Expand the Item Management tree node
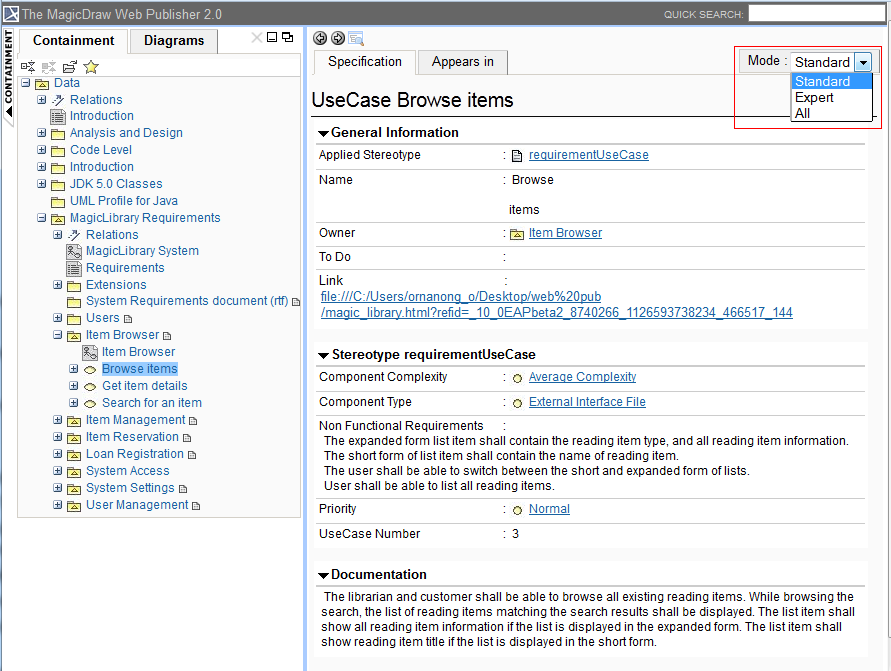The image size is (891, 671). [58, 420]
